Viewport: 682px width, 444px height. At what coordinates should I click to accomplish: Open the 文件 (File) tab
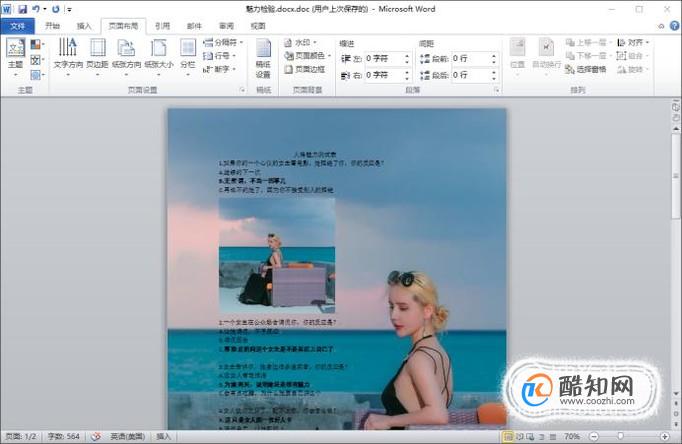(17, 26)
